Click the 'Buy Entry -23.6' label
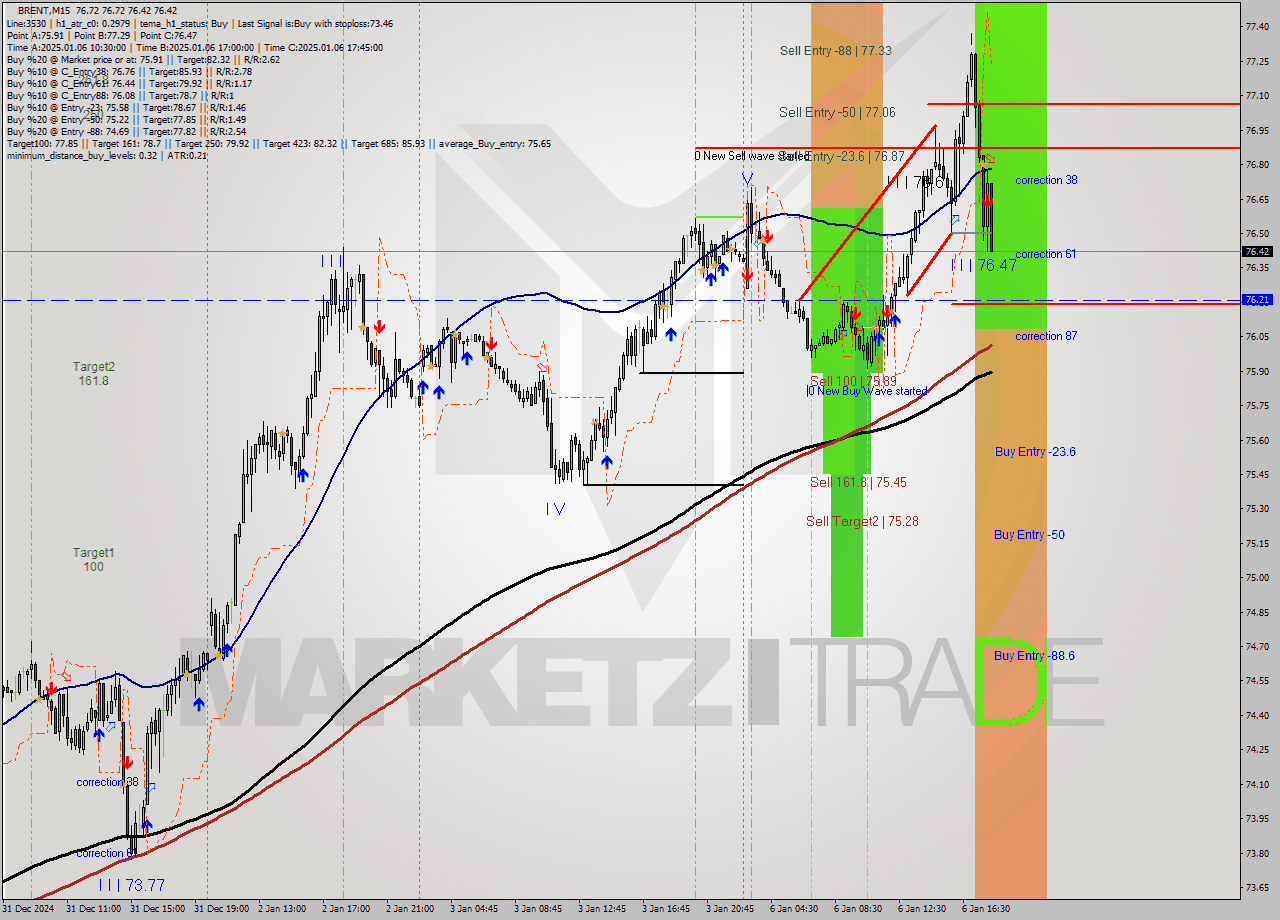Viewport: 1280px width, 920px height. click(x=1035, y=452)
